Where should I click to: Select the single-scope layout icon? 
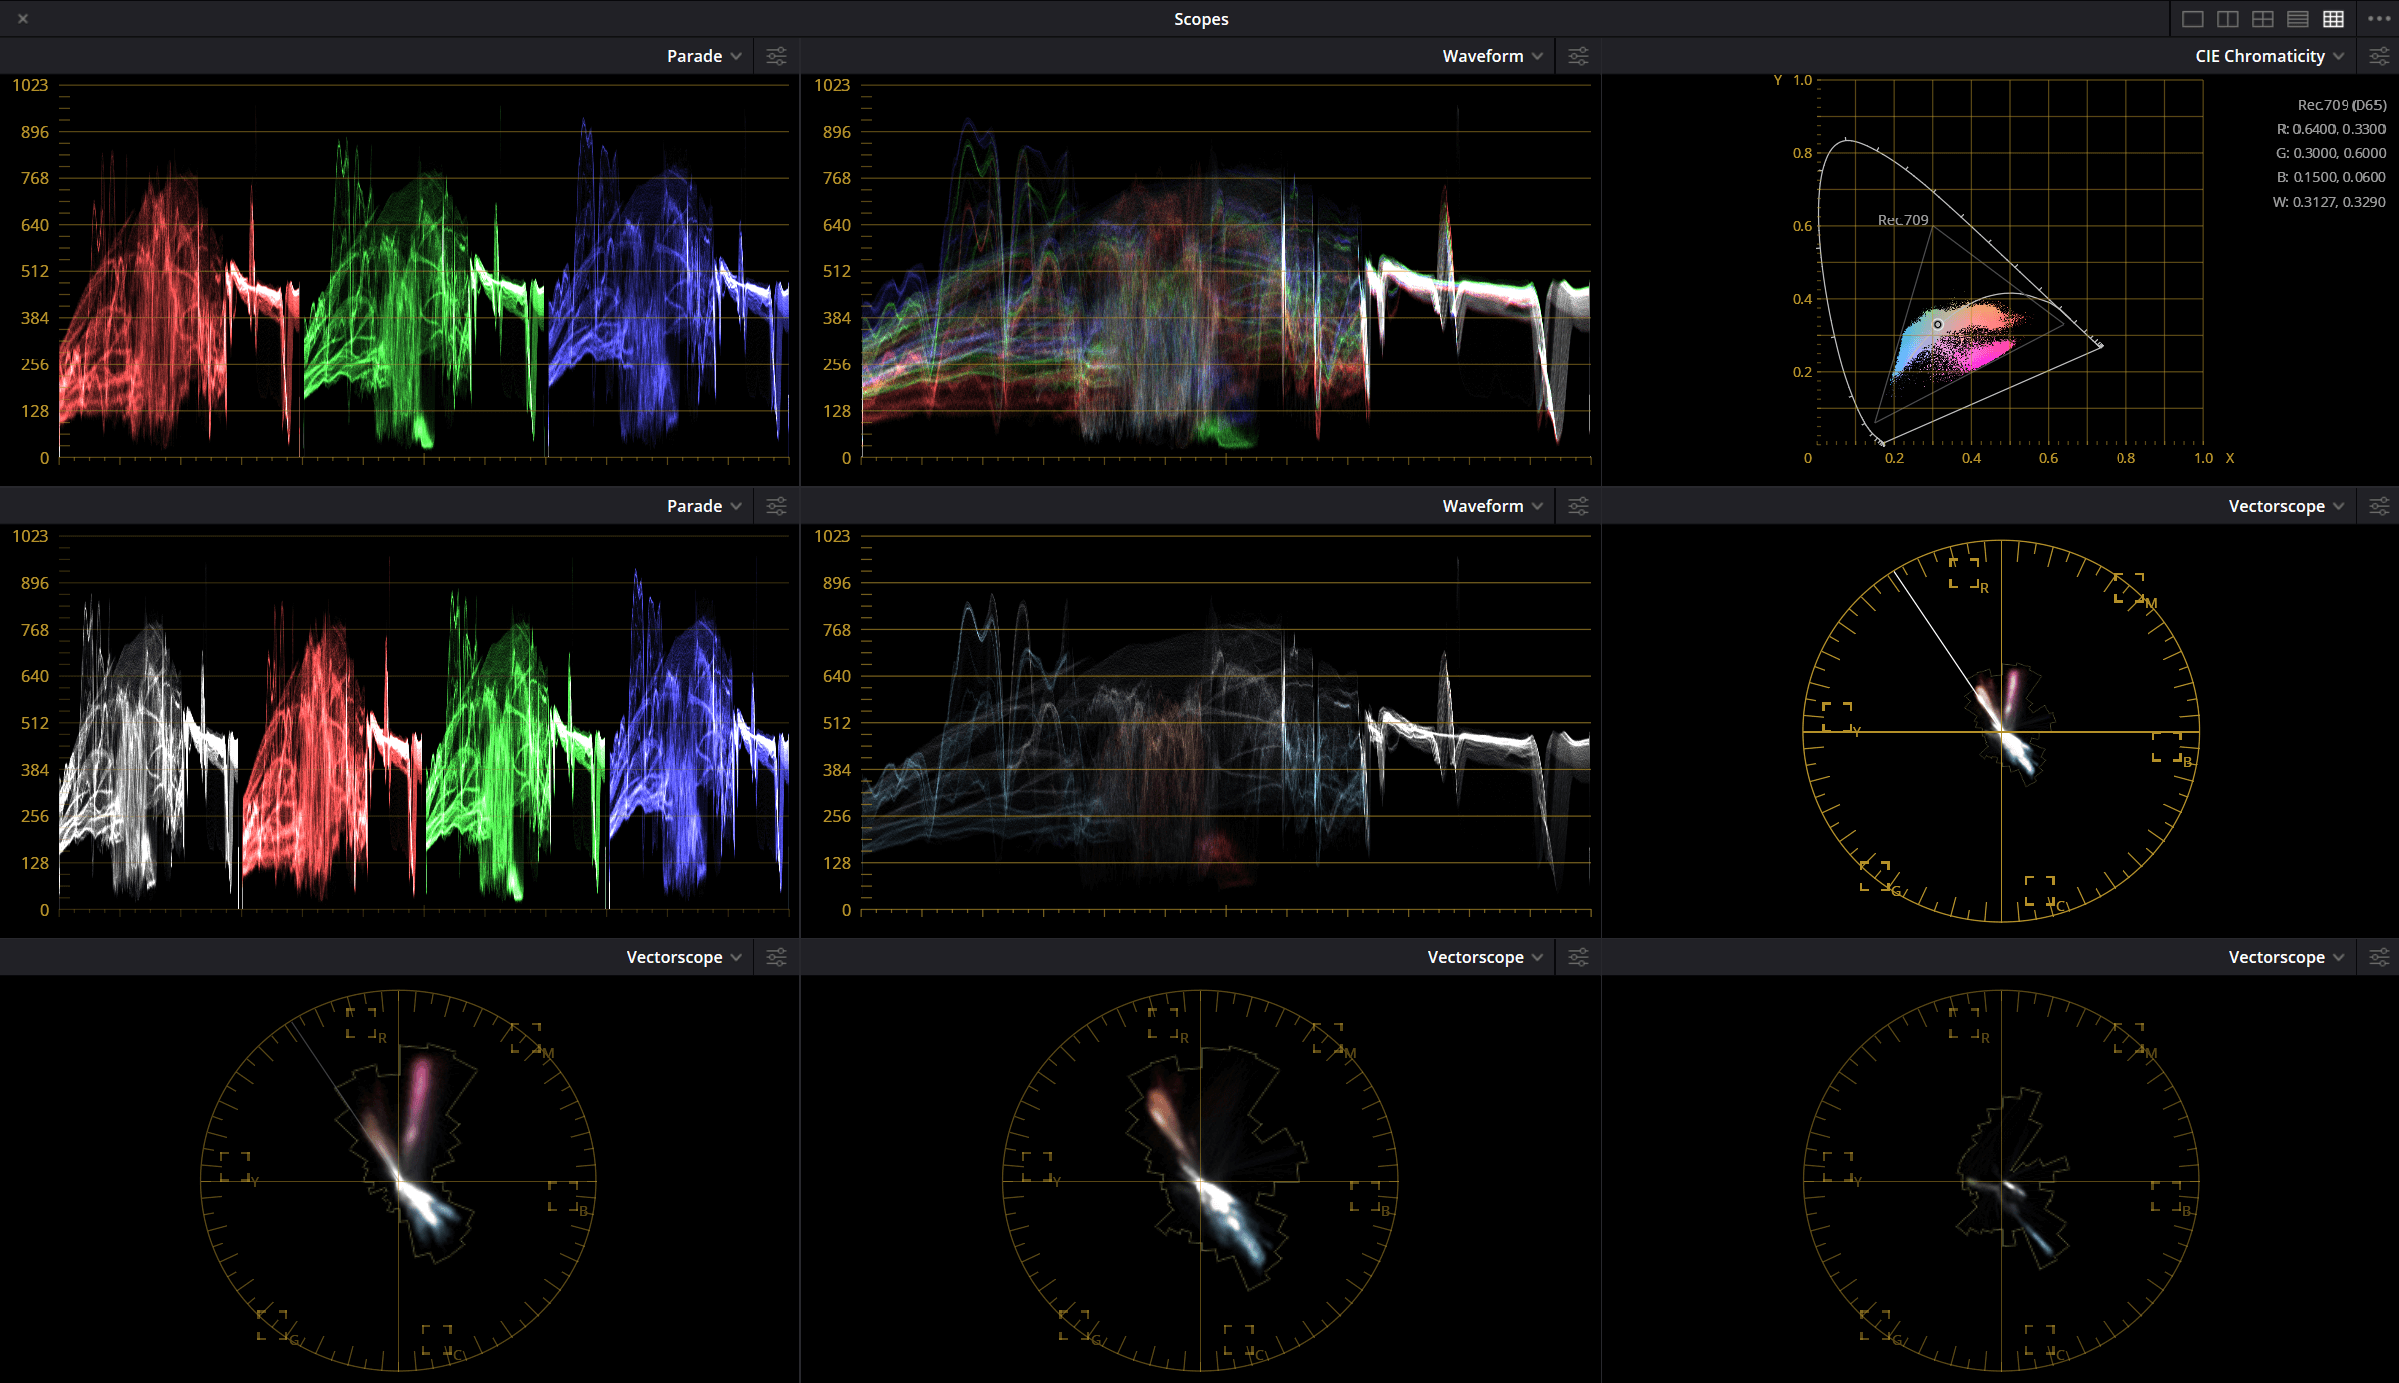[2192, 18]
